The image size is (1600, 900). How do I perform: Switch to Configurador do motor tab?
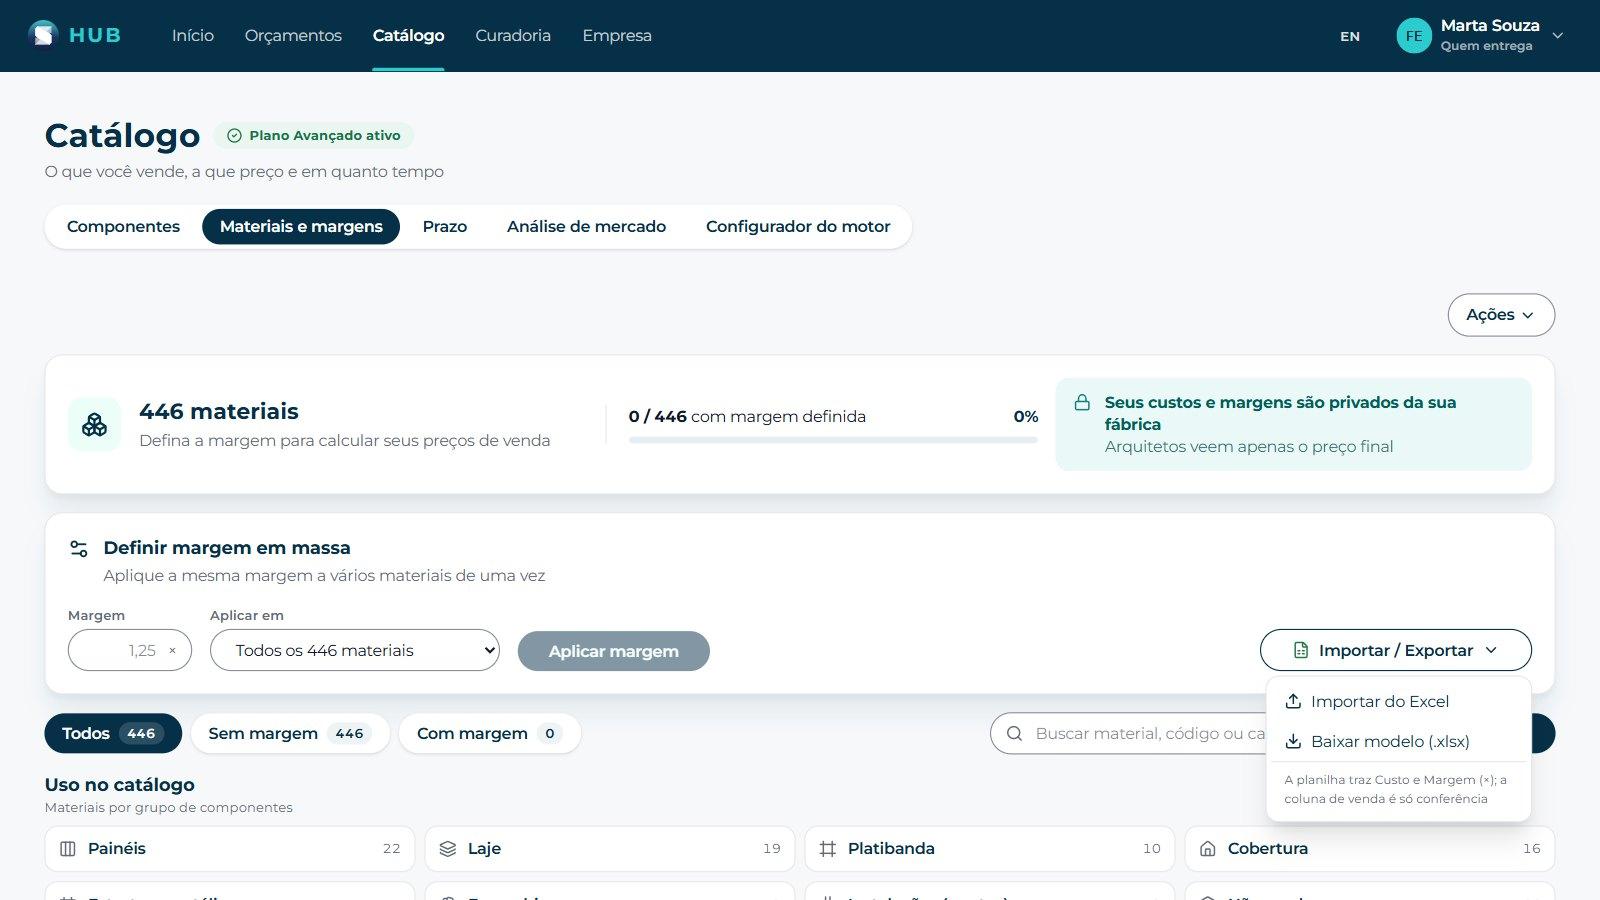(x=798, y=227)
